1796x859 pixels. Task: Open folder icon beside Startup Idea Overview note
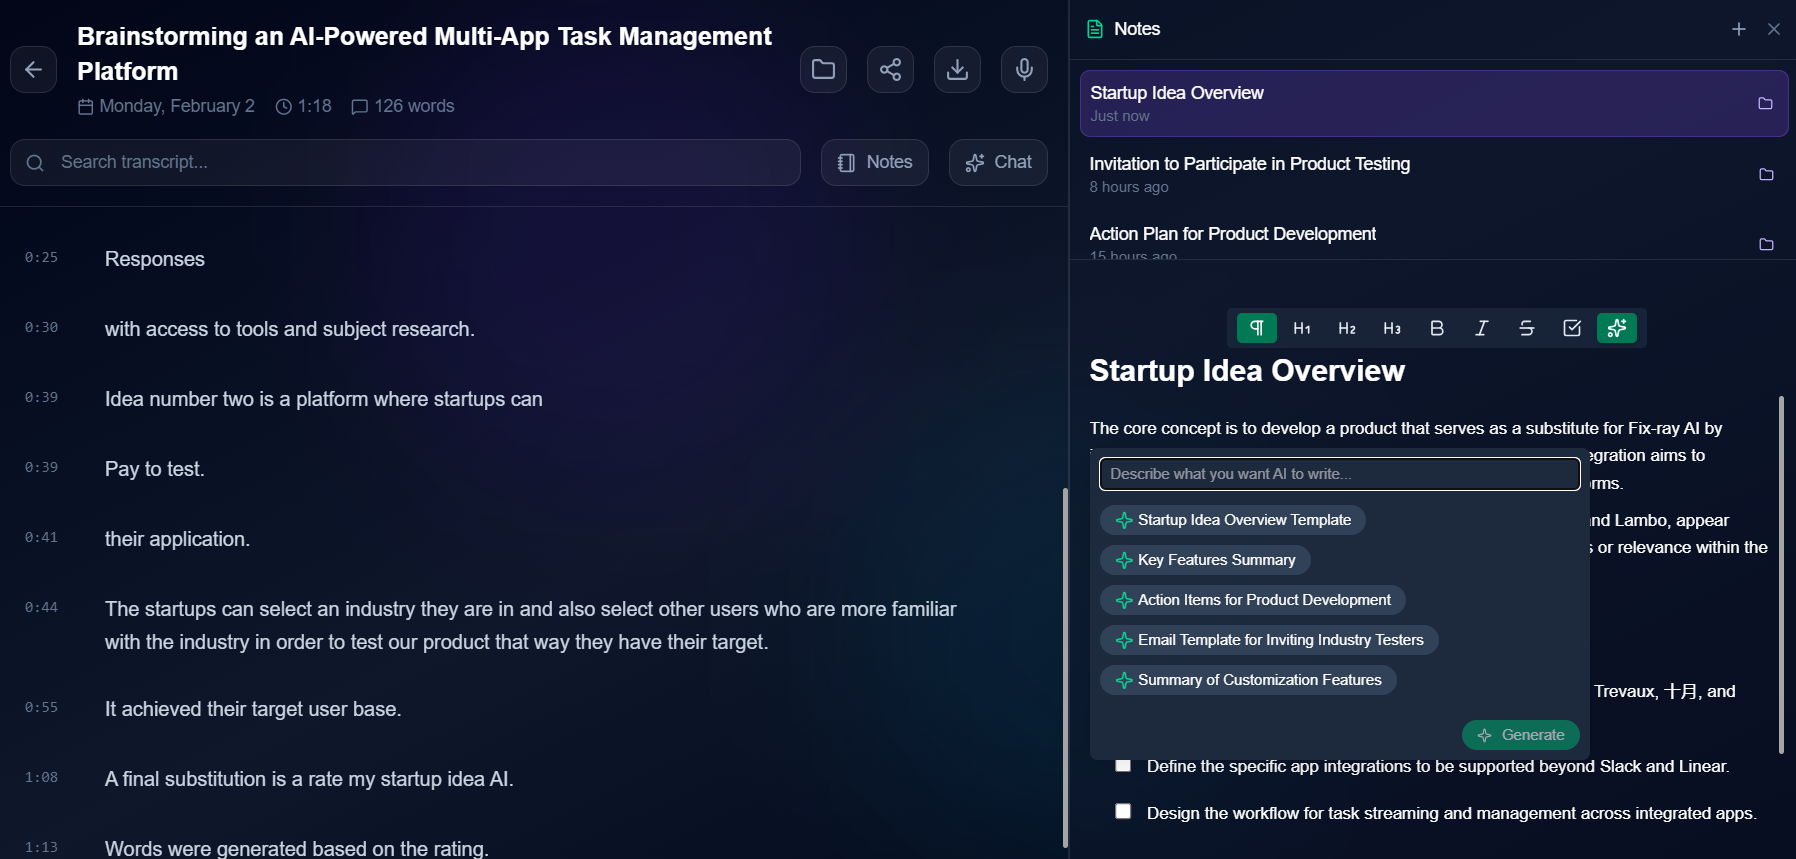[x=1765, y=104]
